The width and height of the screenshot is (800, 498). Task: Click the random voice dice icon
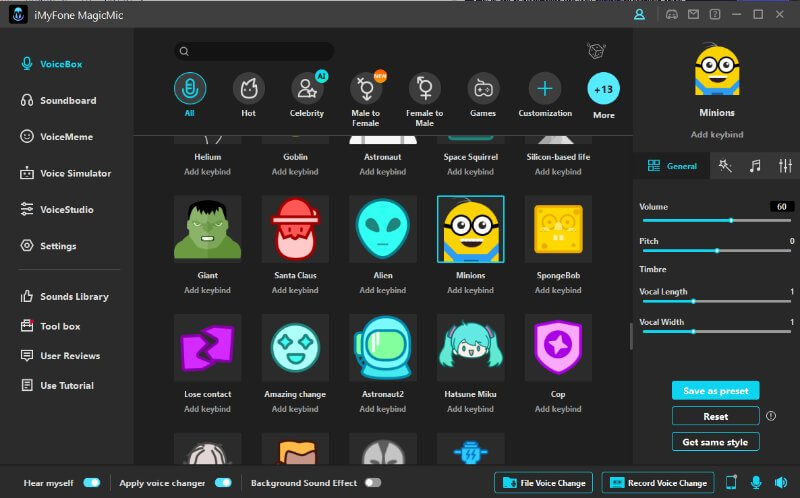coord(596,51)
